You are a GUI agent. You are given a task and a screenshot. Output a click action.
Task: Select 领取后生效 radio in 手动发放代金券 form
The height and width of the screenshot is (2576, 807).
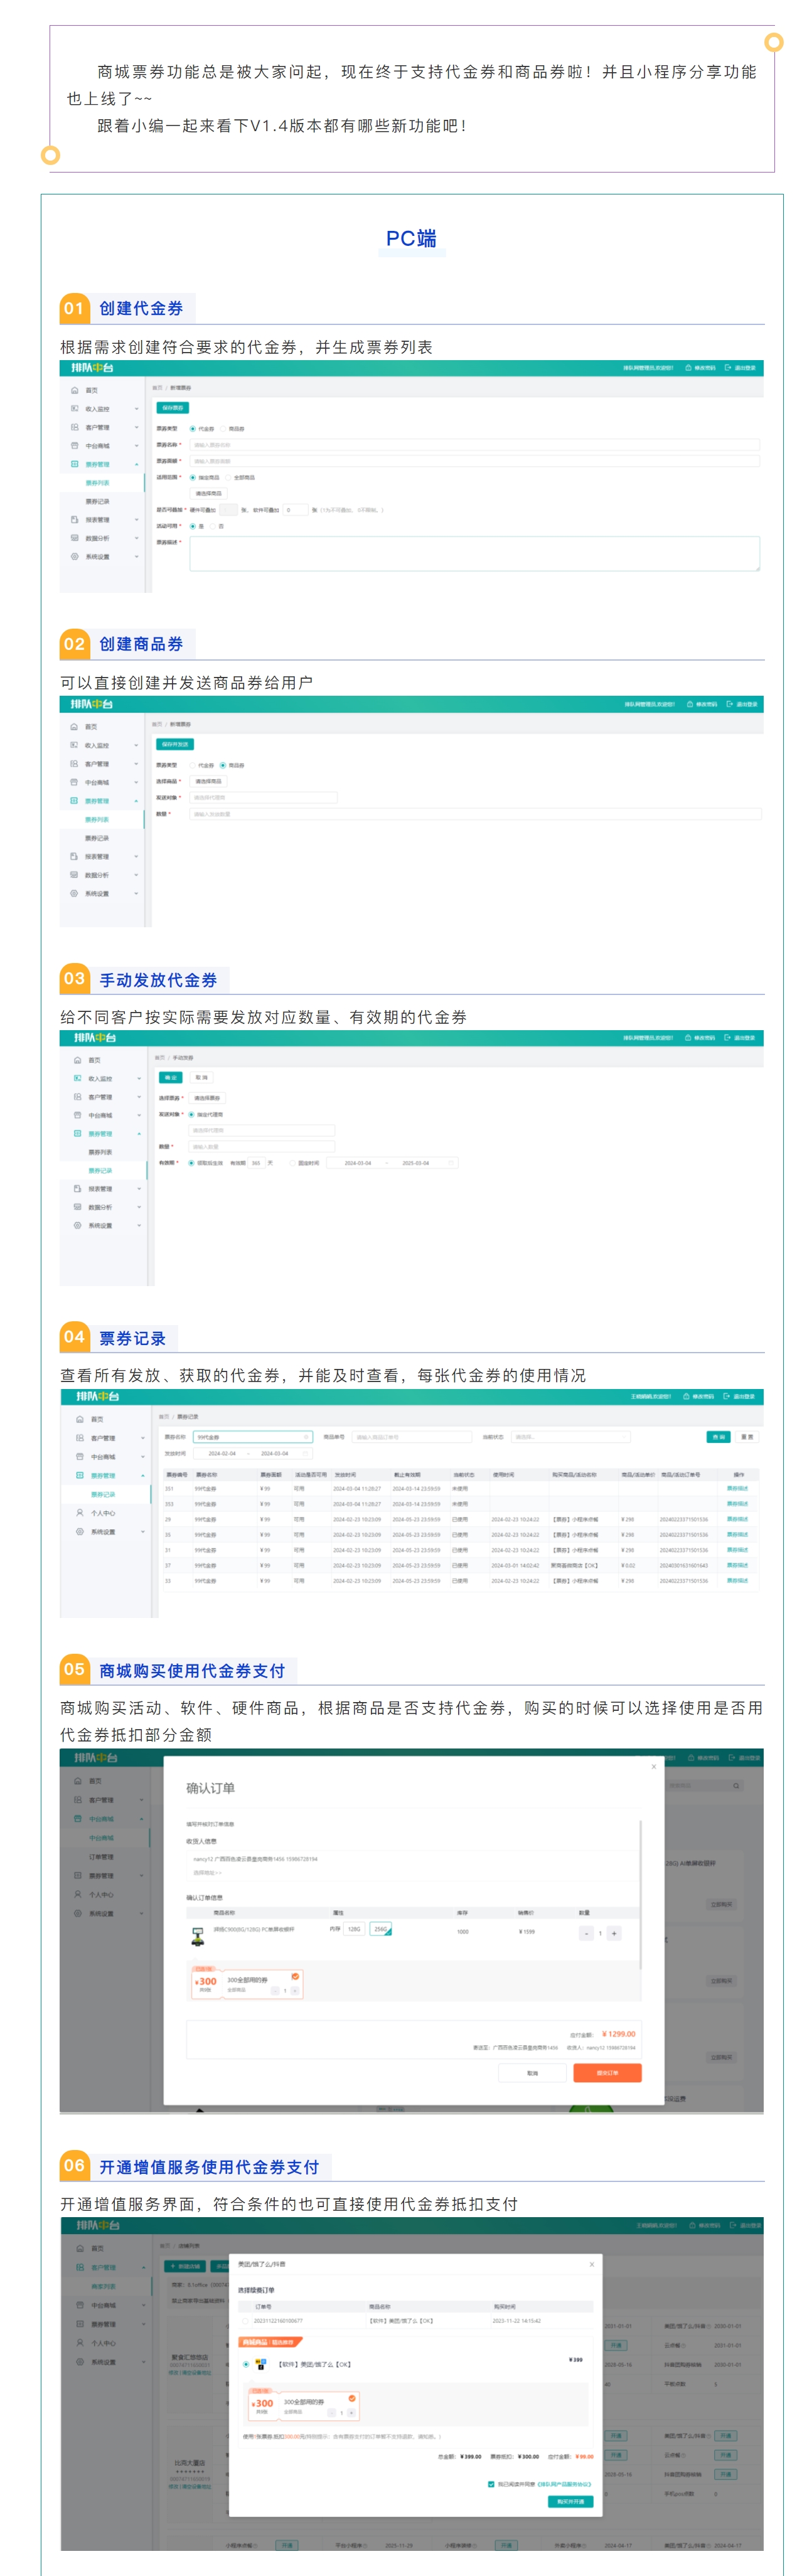[191, 1163]
